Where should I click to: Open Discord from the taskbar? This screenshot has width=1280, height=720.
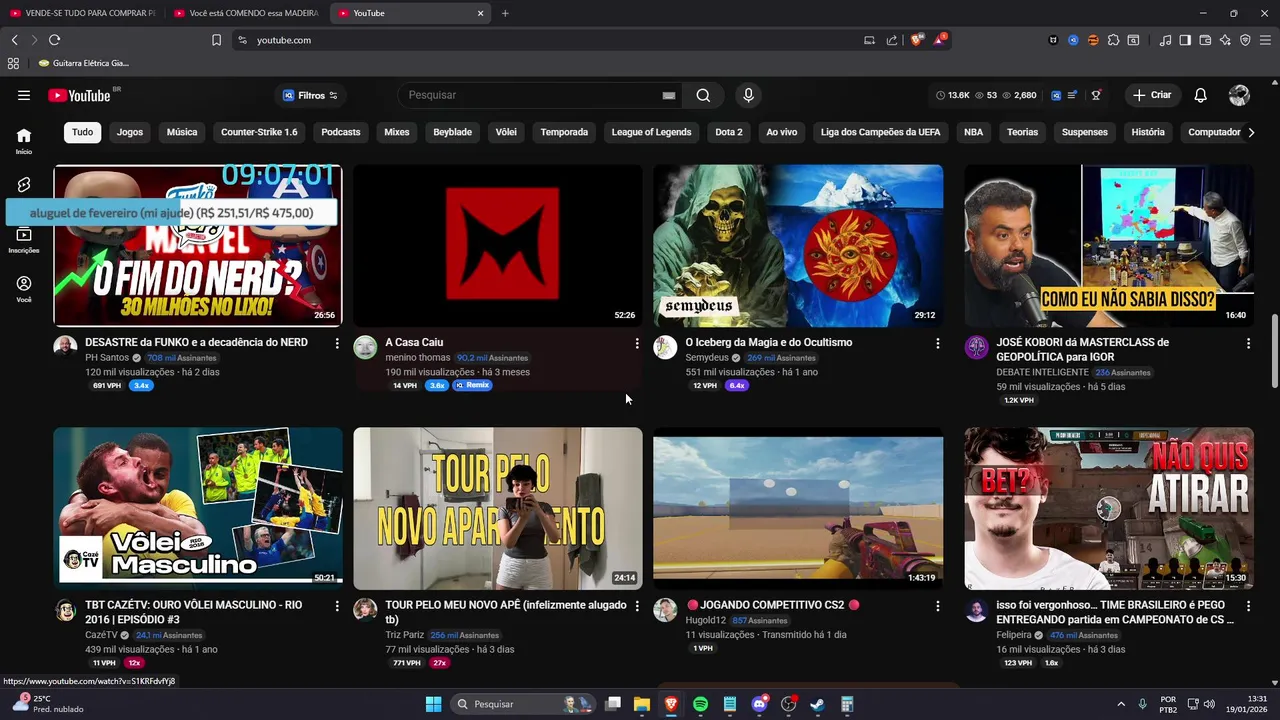pyautogui.click(x=759, y=704)
